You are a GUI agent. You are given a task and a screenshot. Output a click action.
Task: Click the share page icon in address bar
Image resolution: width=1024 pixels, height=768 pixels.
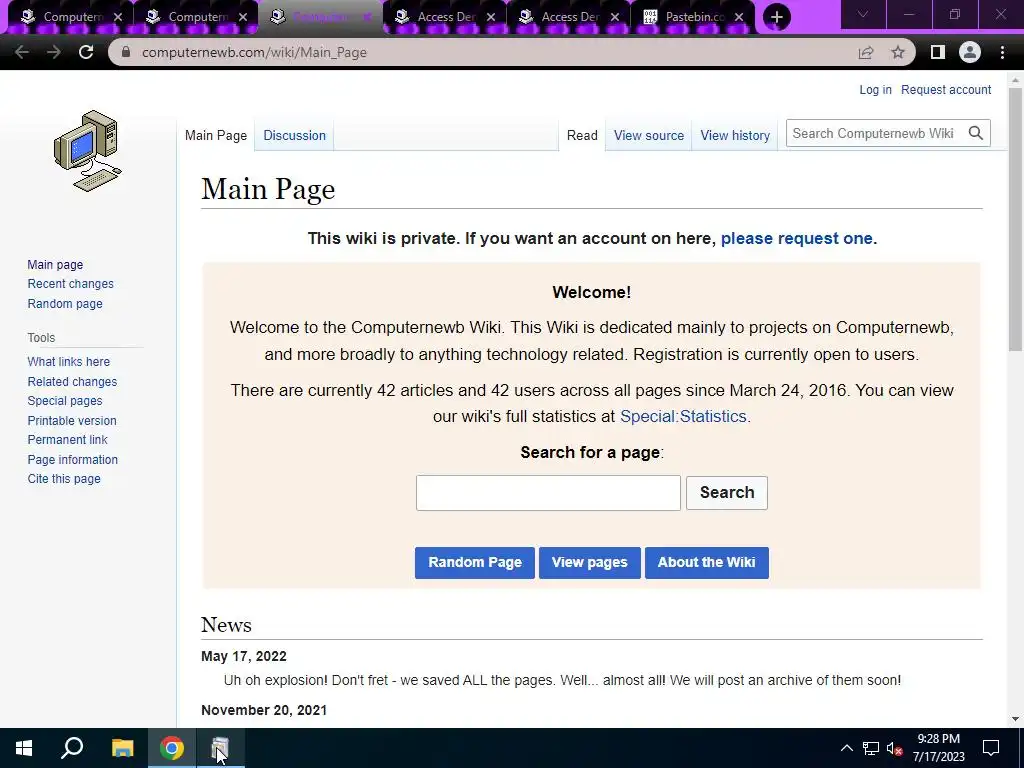click(866, 52)
